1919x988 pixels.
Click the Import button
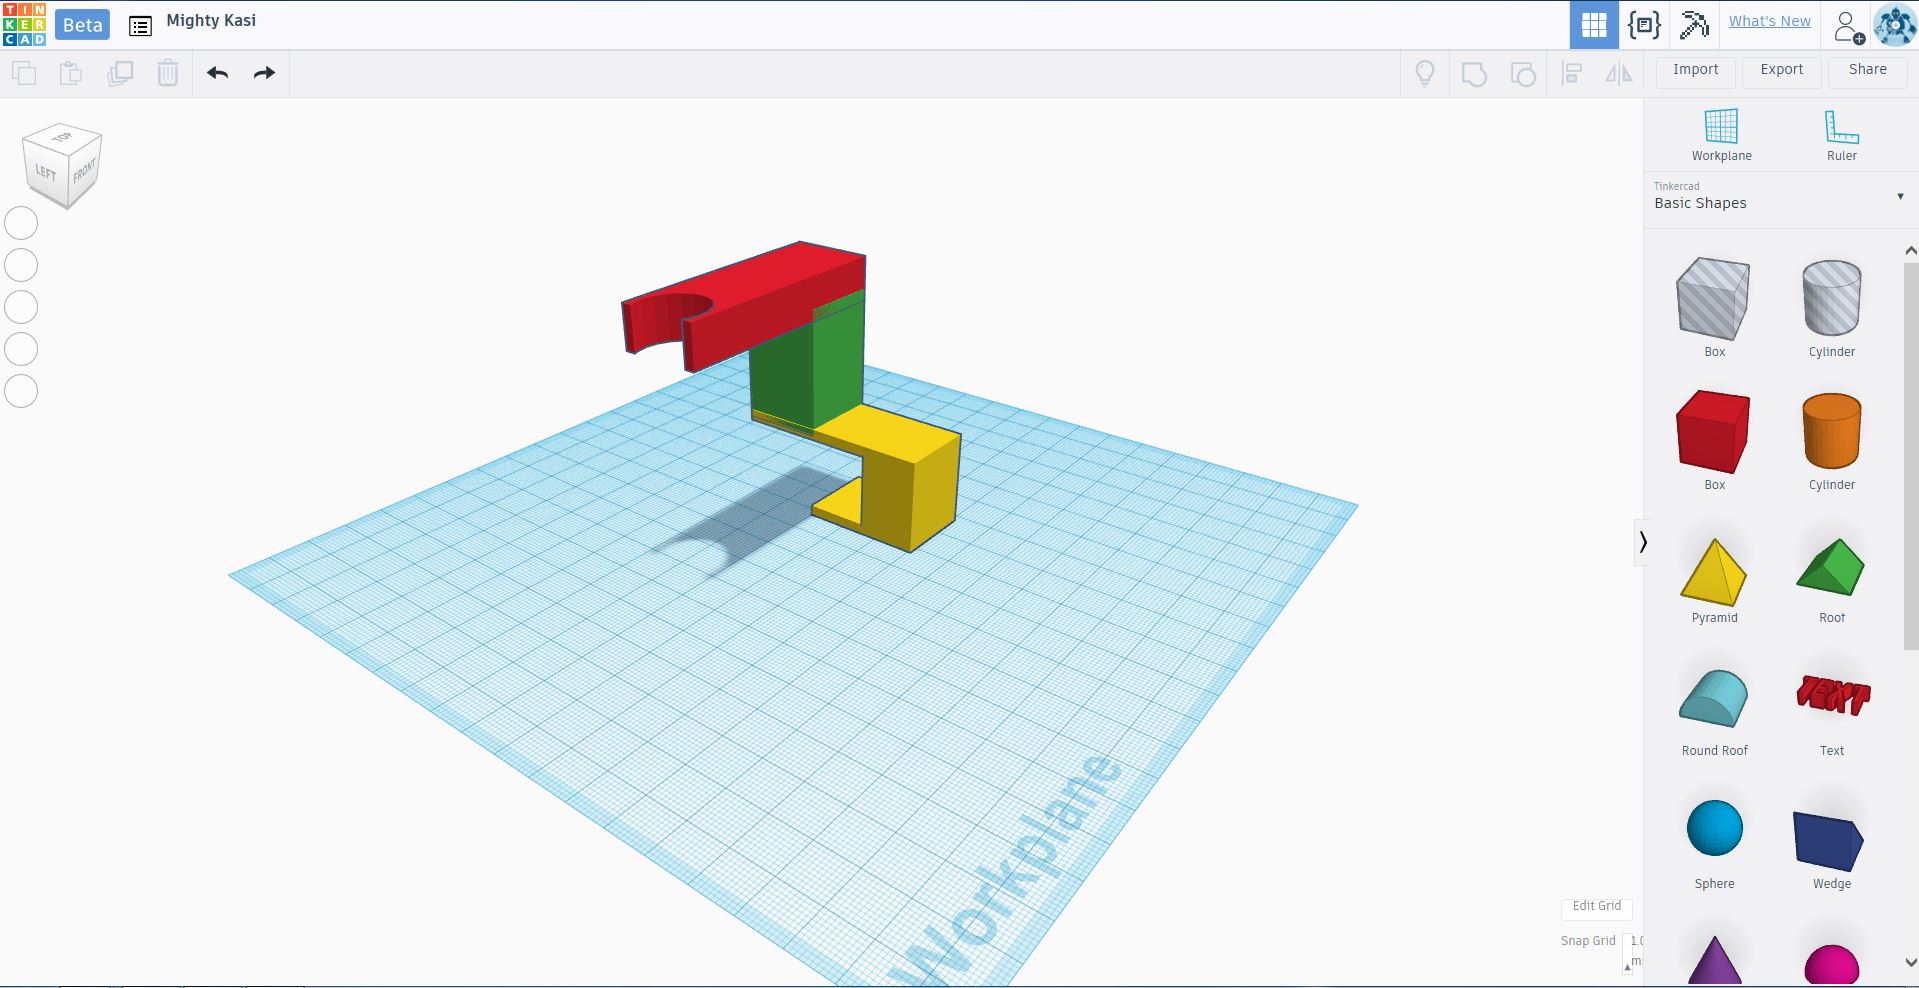click(1695, 70)
